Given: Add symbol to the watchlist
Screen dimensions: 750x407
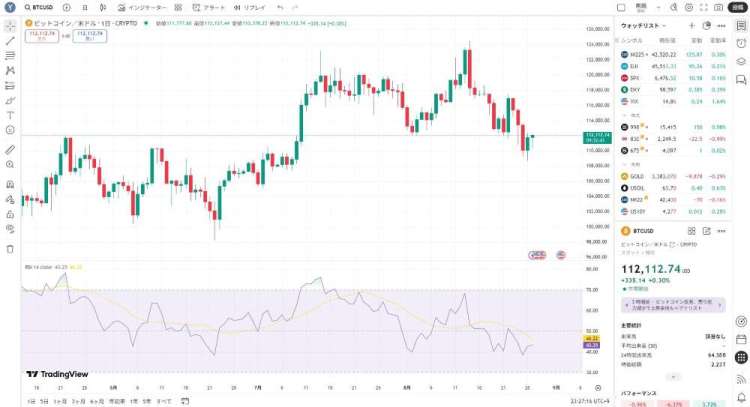Looking at the screenshot, I should click(x=692, y=25).
